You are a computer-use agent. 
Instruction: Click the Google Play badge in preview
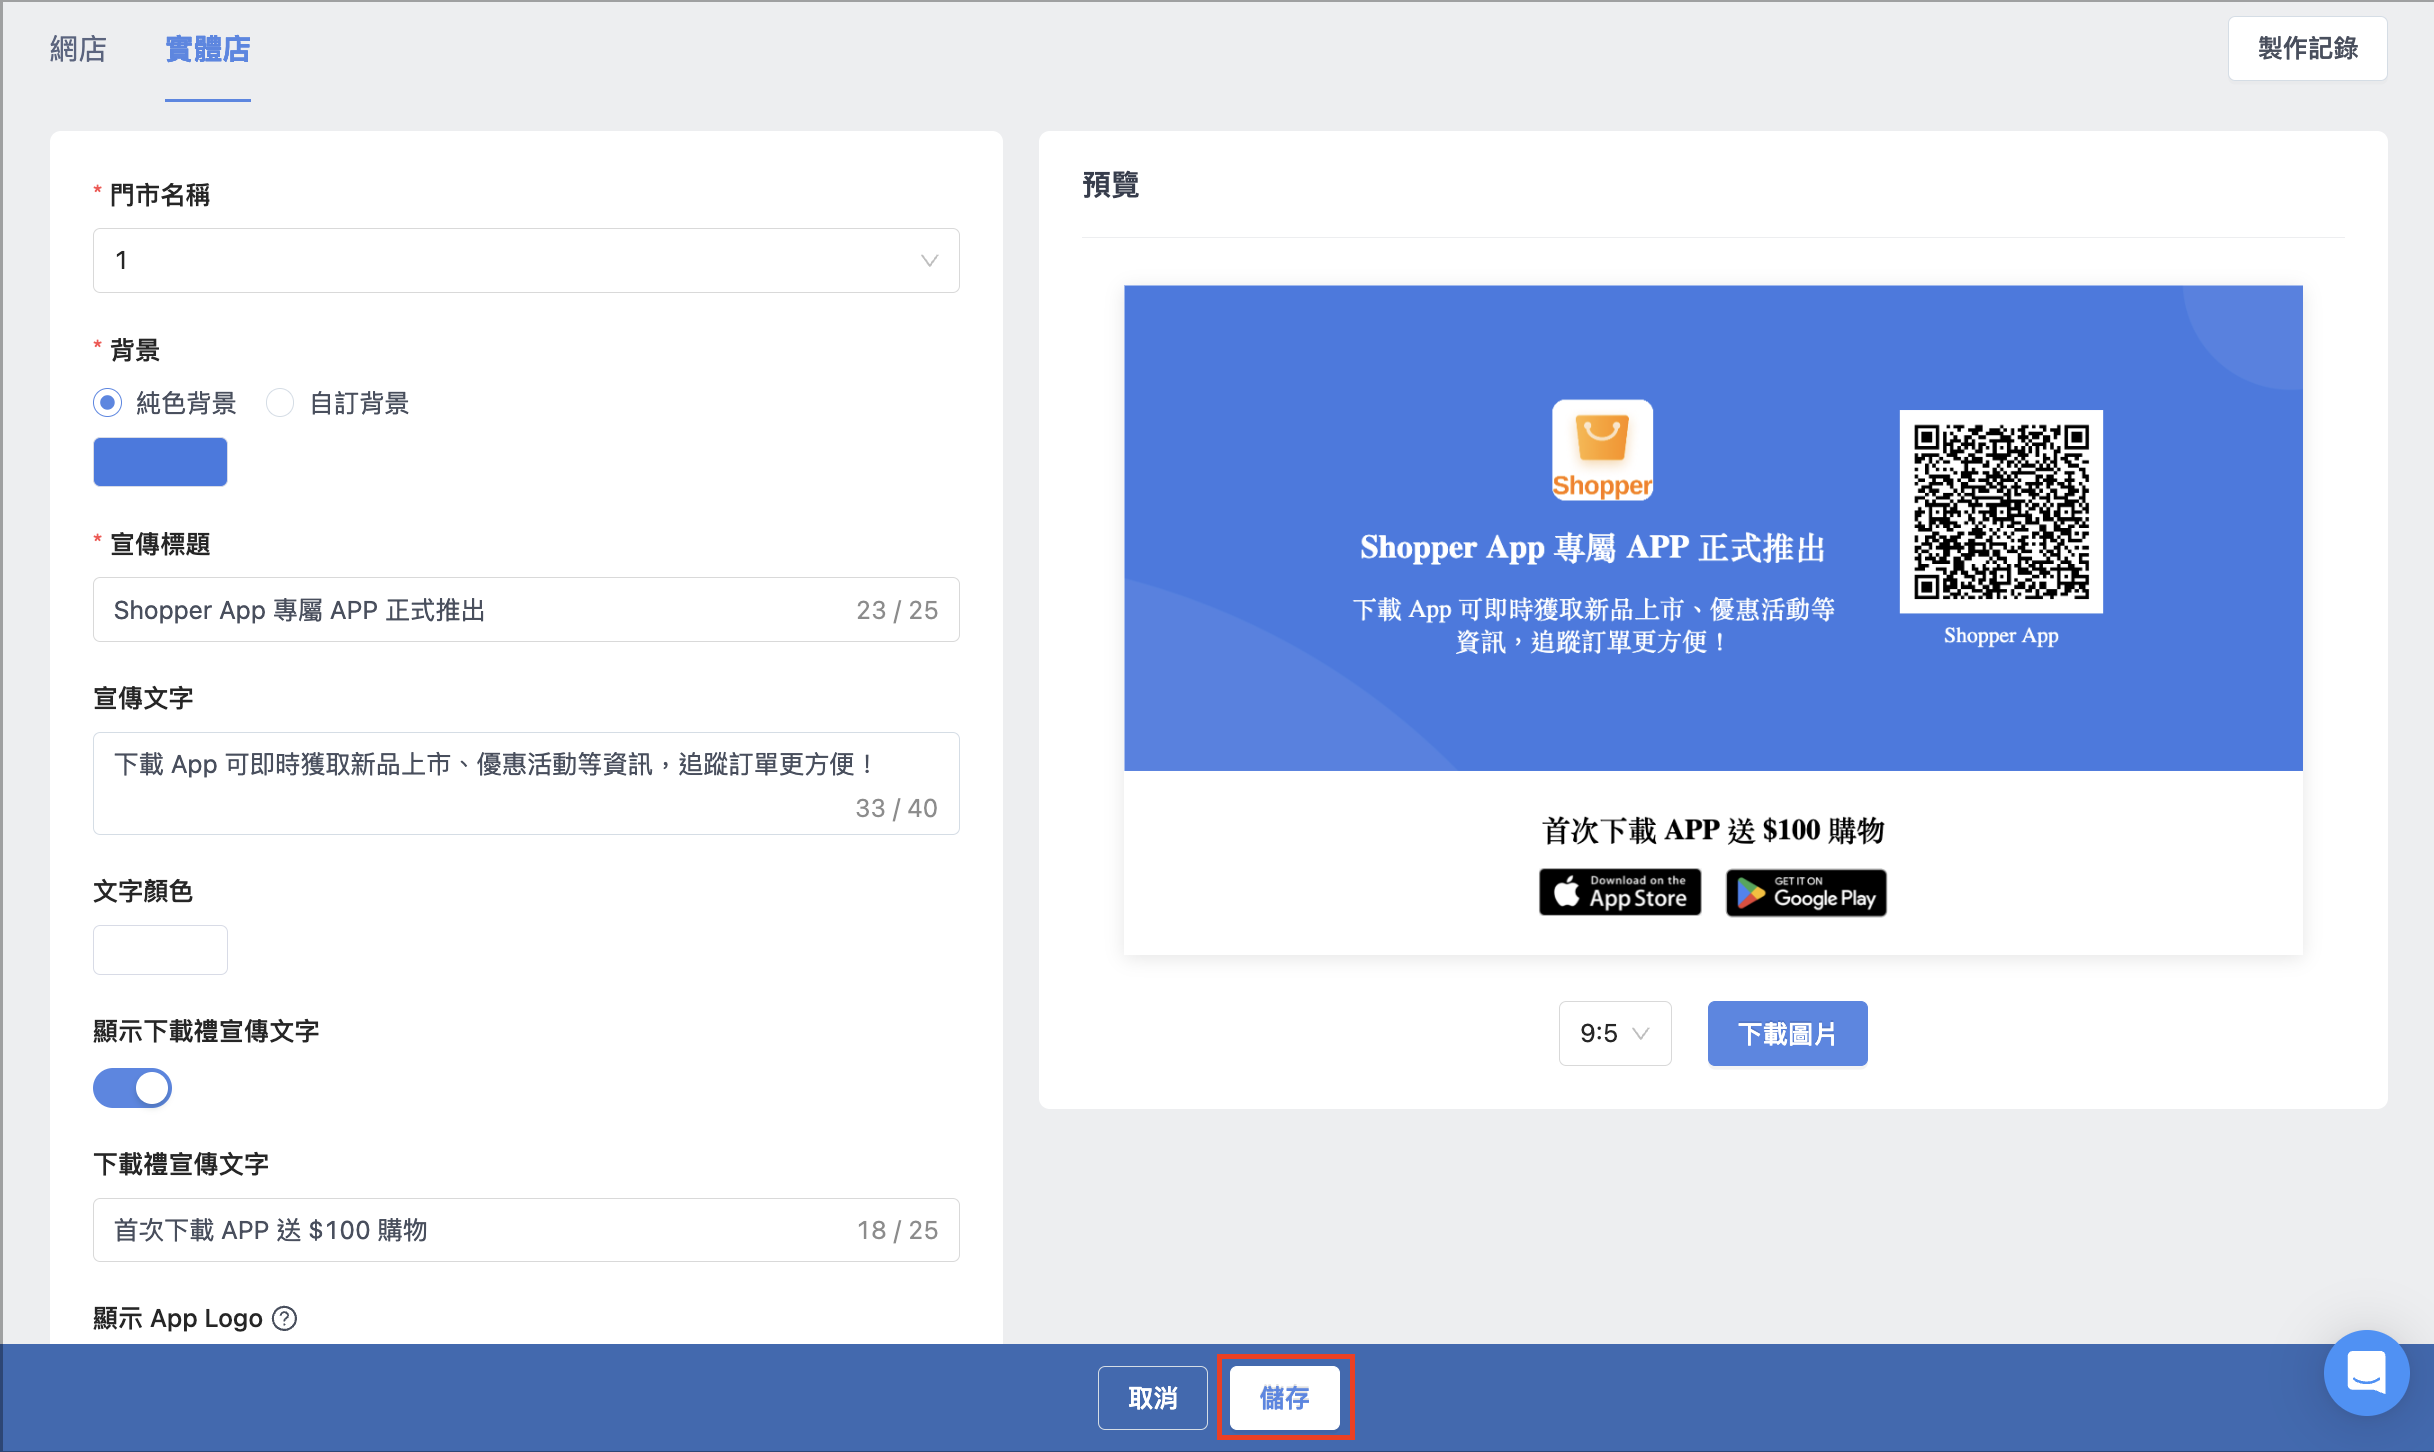[x=1806, y=892]
